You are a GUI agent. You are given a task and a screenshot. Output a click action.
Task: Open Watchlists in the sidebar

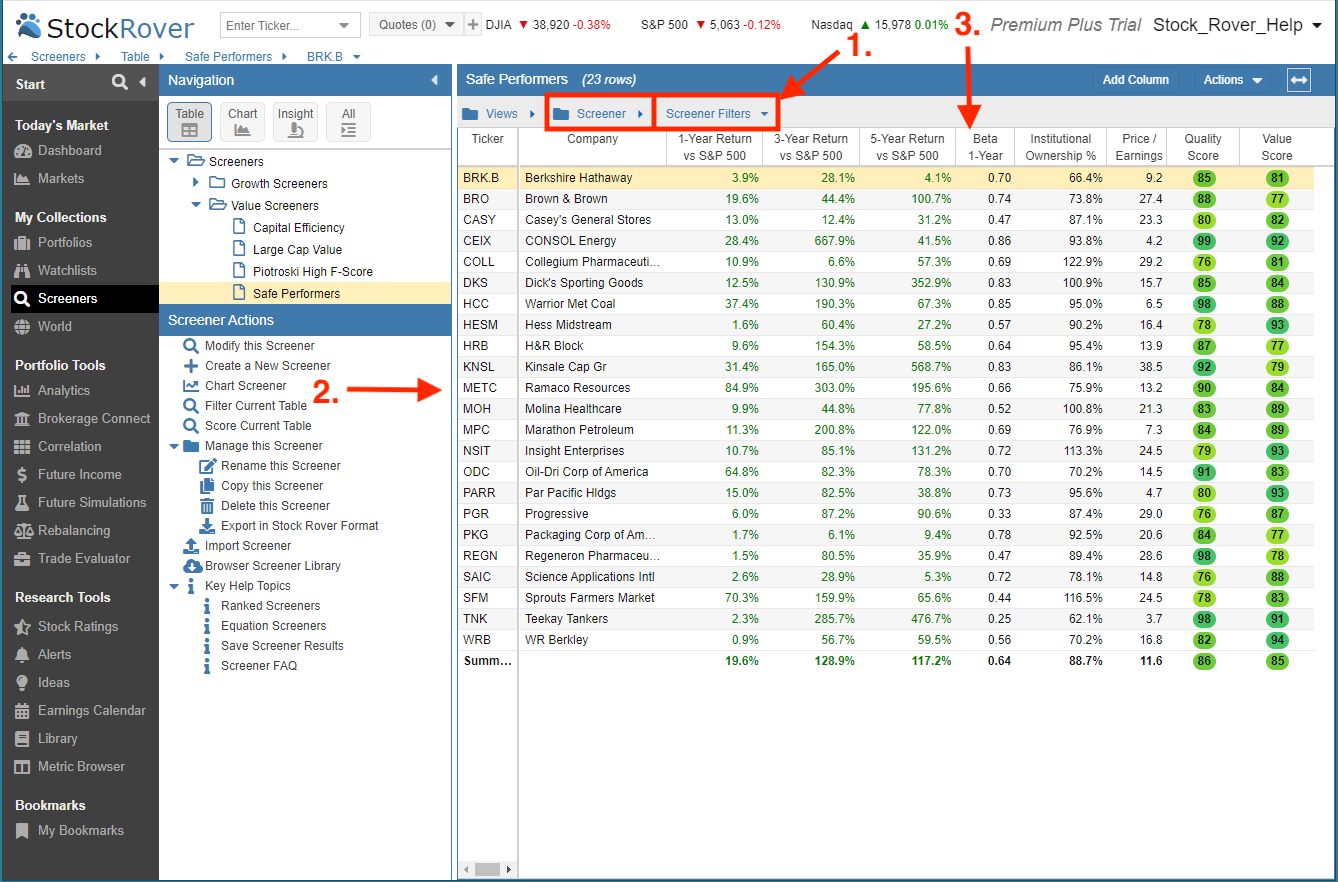pos(67,271)
